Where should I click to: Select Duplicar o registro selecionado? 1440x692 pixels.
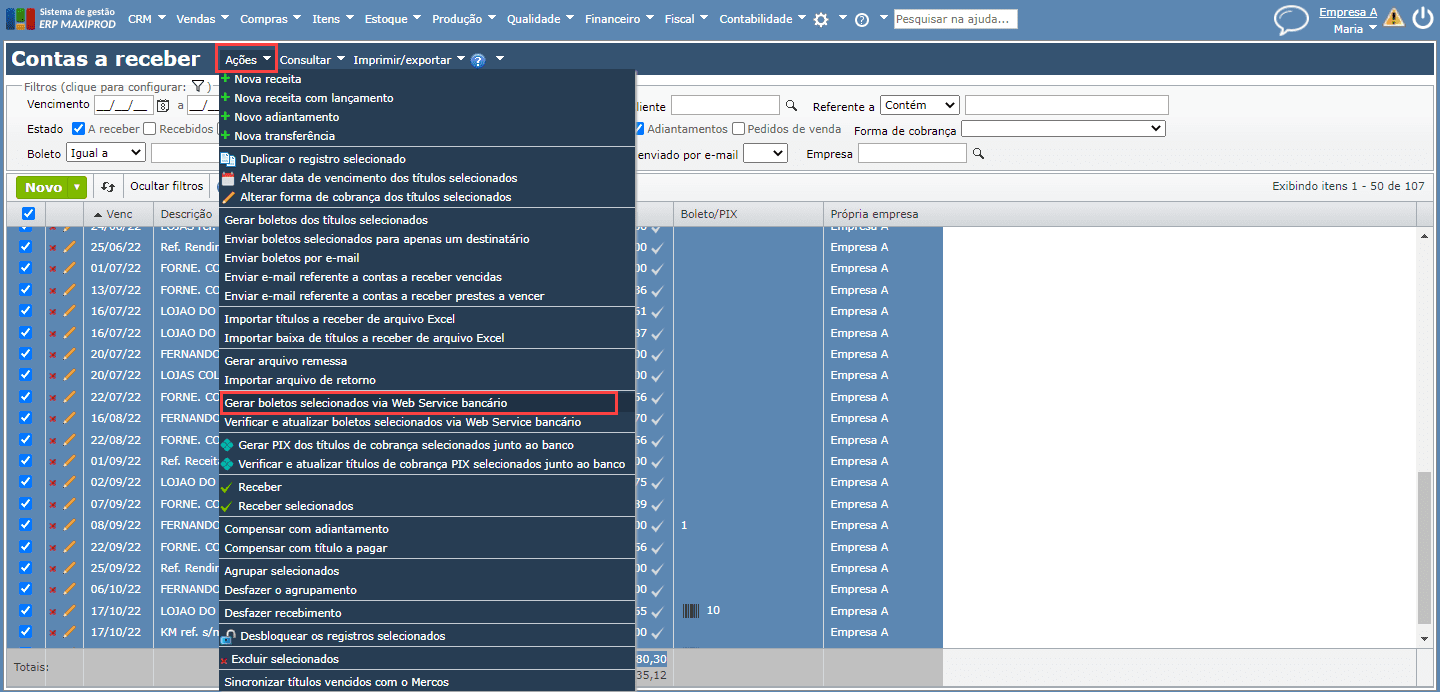(322, 159)
